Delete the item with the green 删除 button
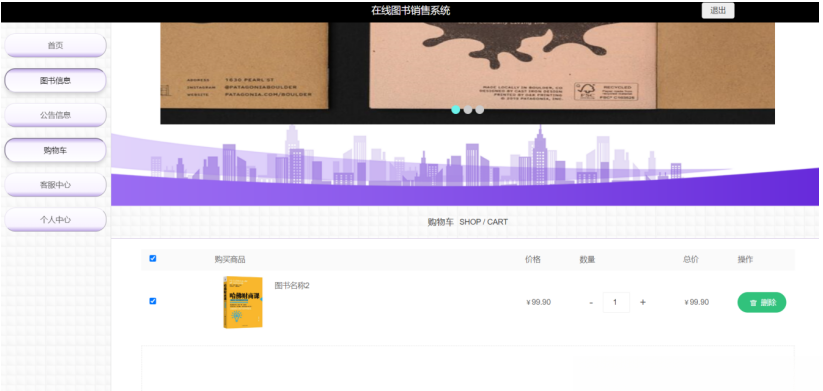 pyautogui.click(x=762, y=302)
